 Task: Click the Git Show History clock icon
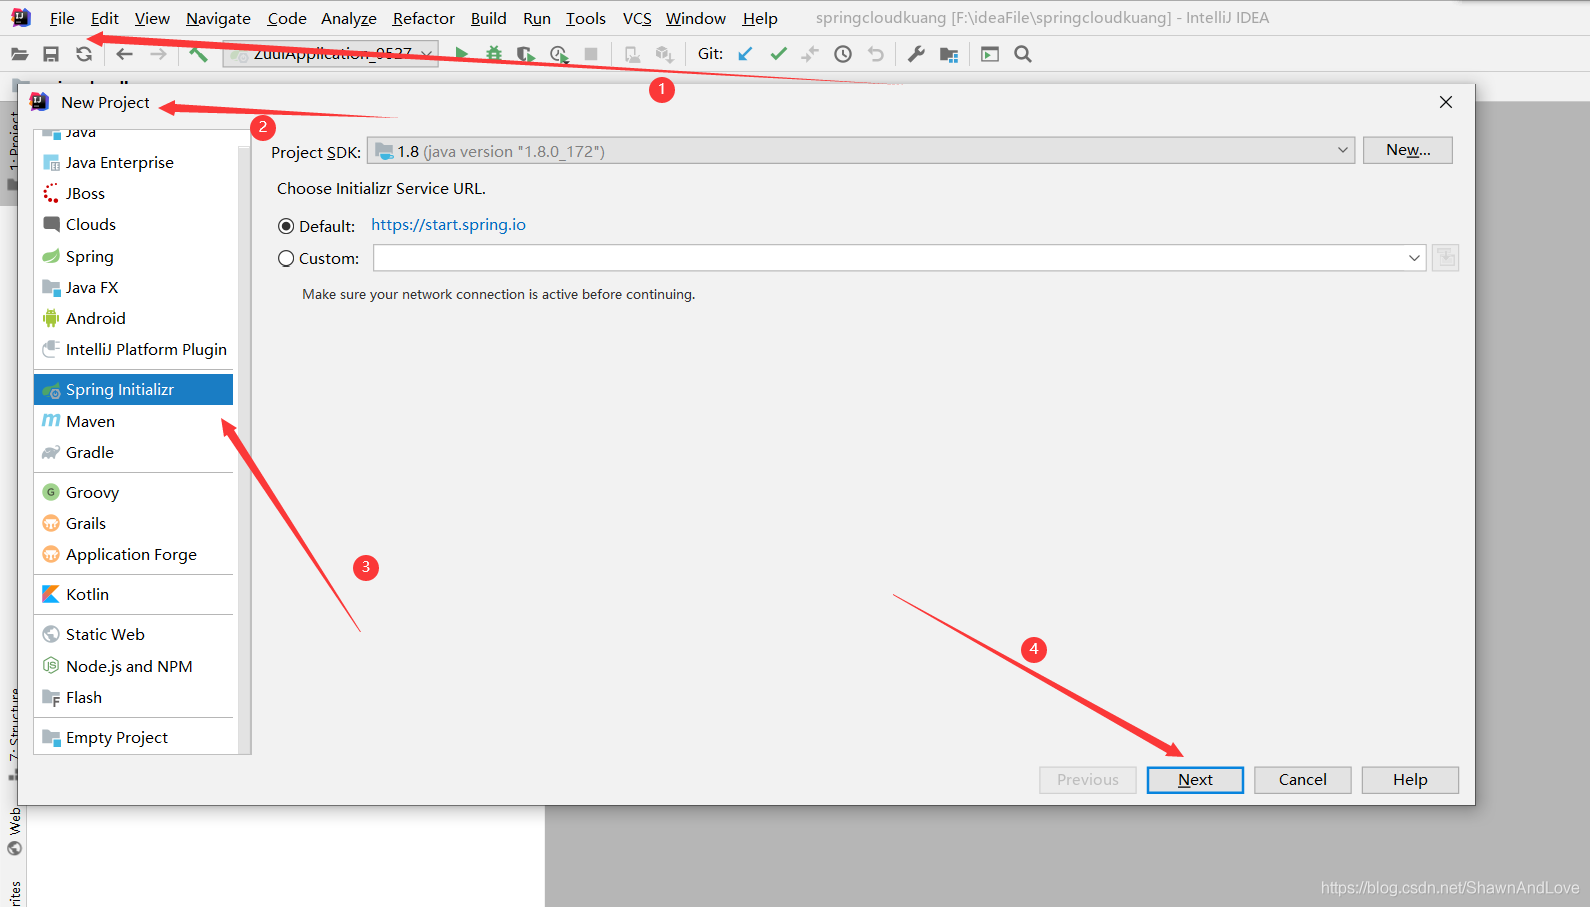pyautogui.click(x=843, y=54)
